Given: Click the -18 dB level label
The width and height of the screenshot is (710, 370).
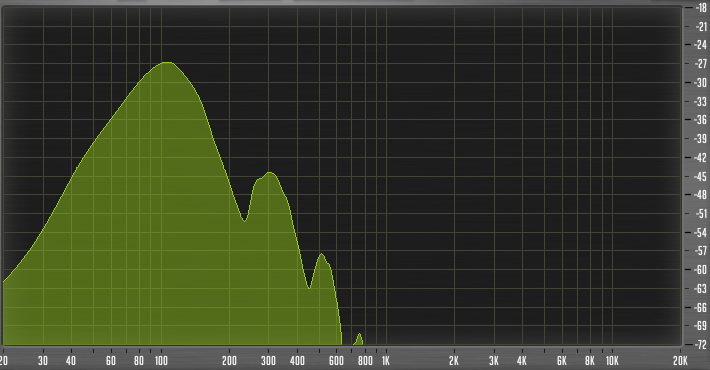Looking at the screenshot, I should click(700, 8).
